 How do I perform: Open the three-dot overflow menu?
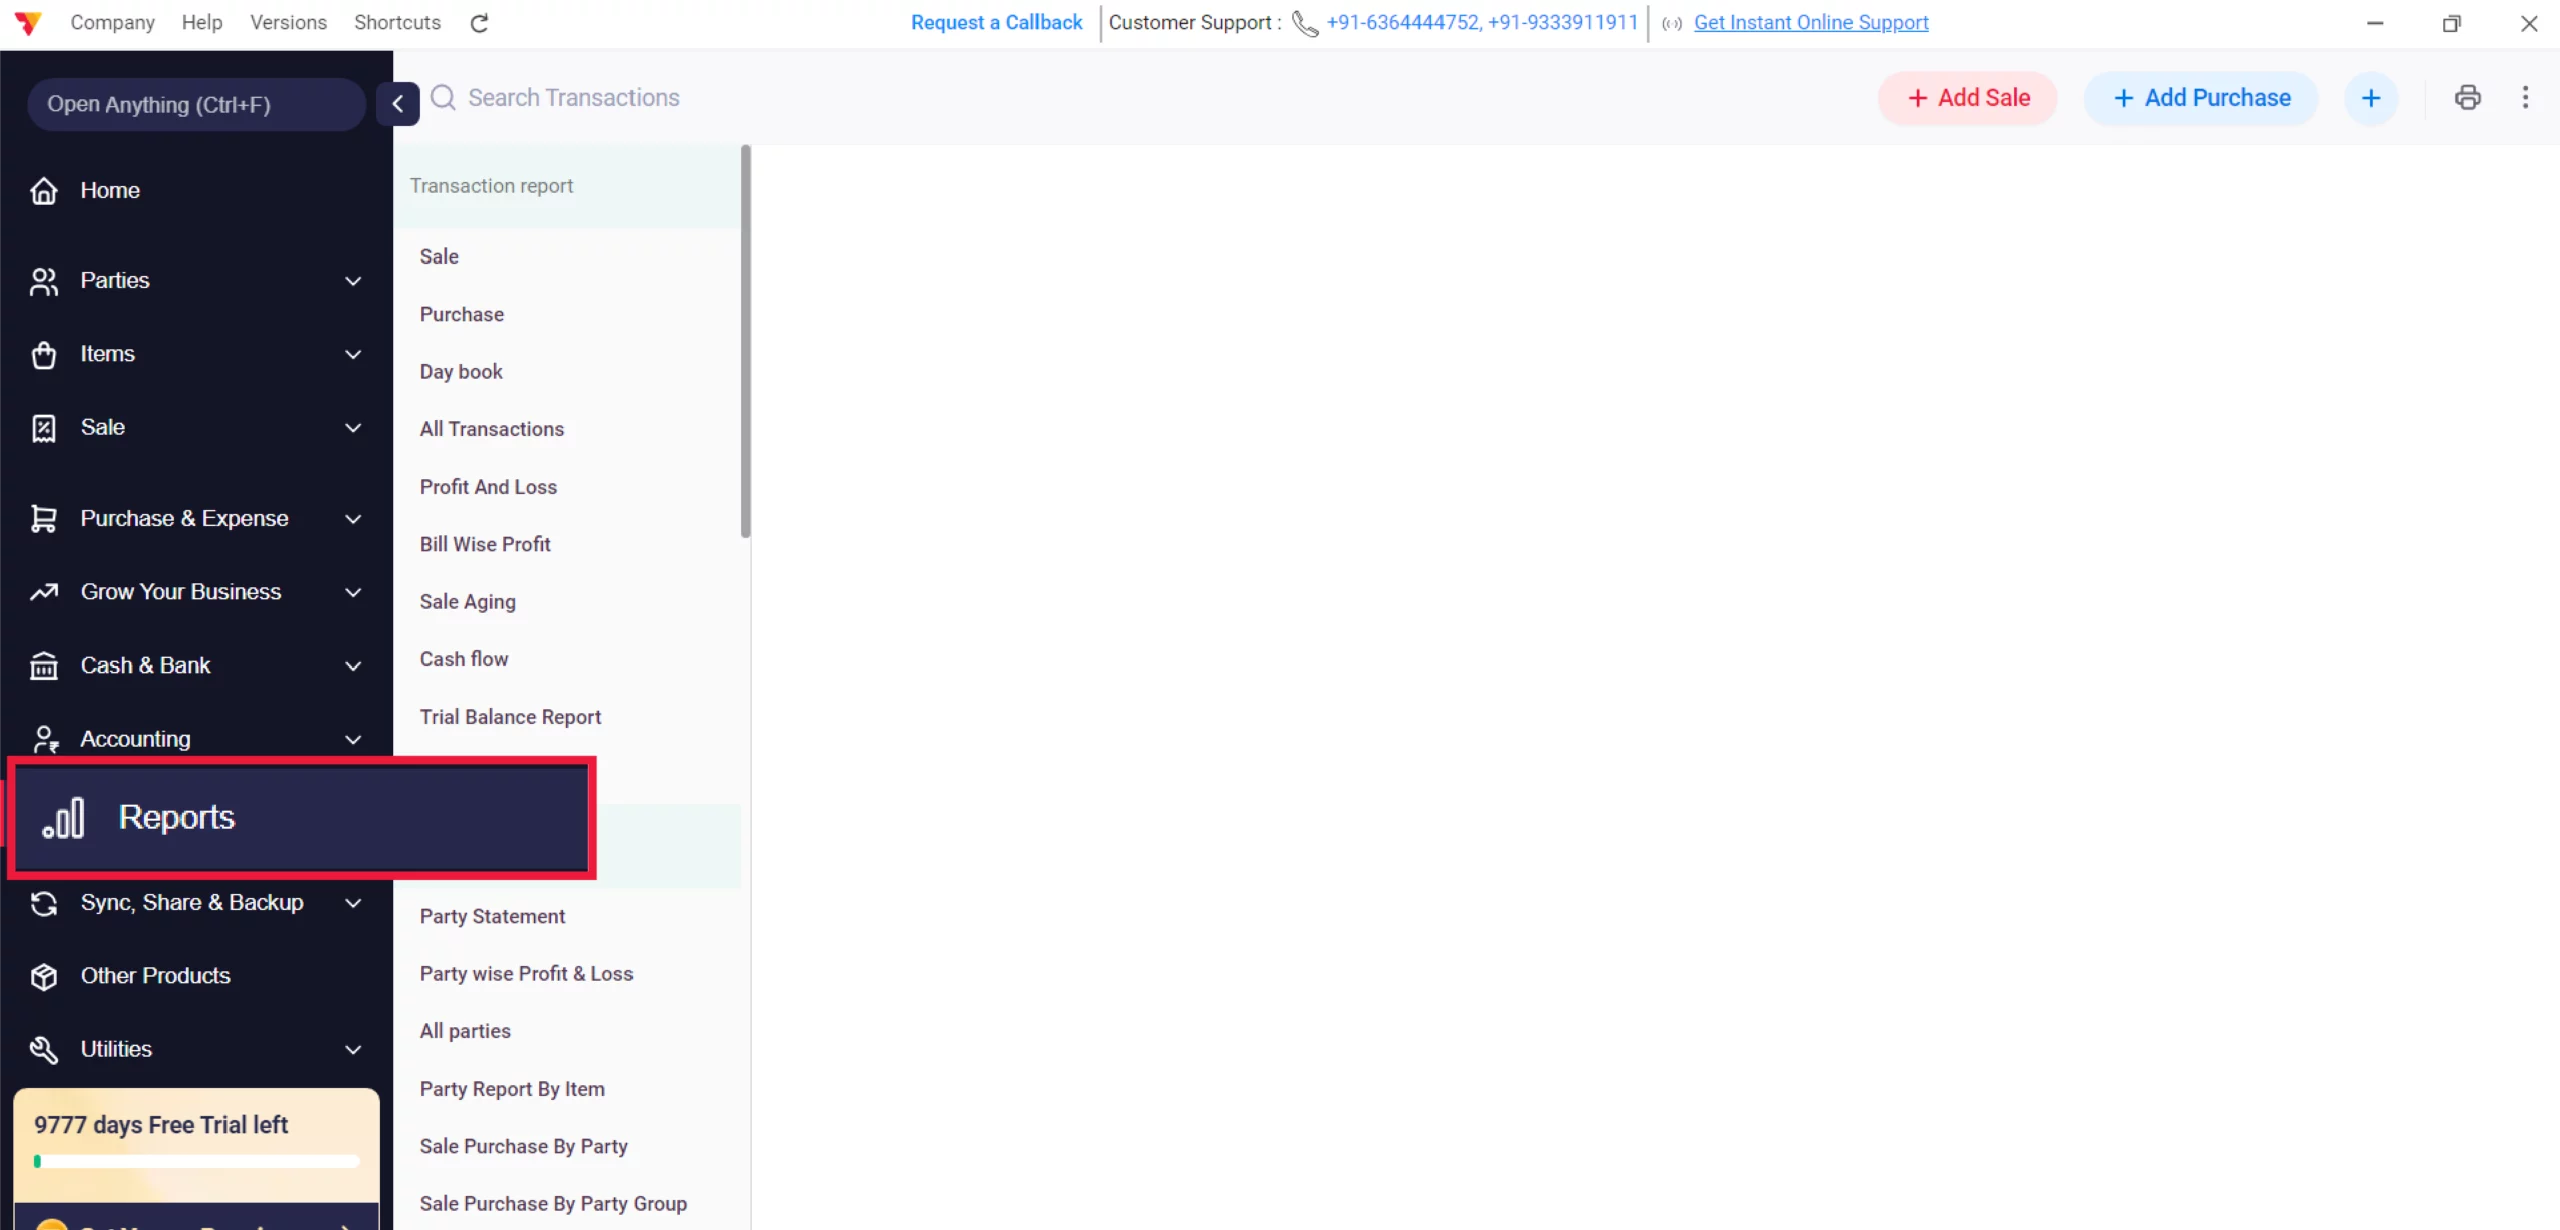point(2526,97)
